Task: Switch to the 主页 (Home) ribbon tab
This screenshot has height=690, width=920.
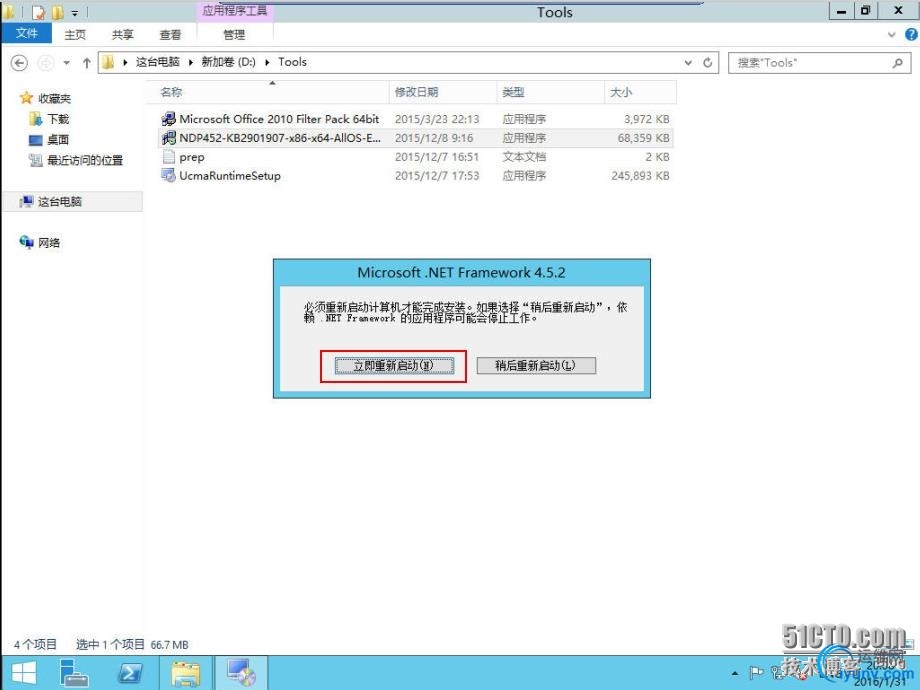Action: point(75,35)
